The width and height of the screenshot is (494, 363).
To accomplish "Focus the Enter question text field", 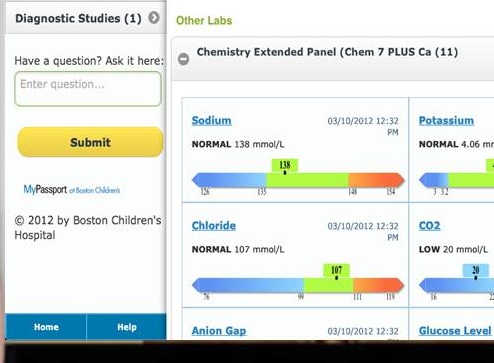I will tap(88, 89).
